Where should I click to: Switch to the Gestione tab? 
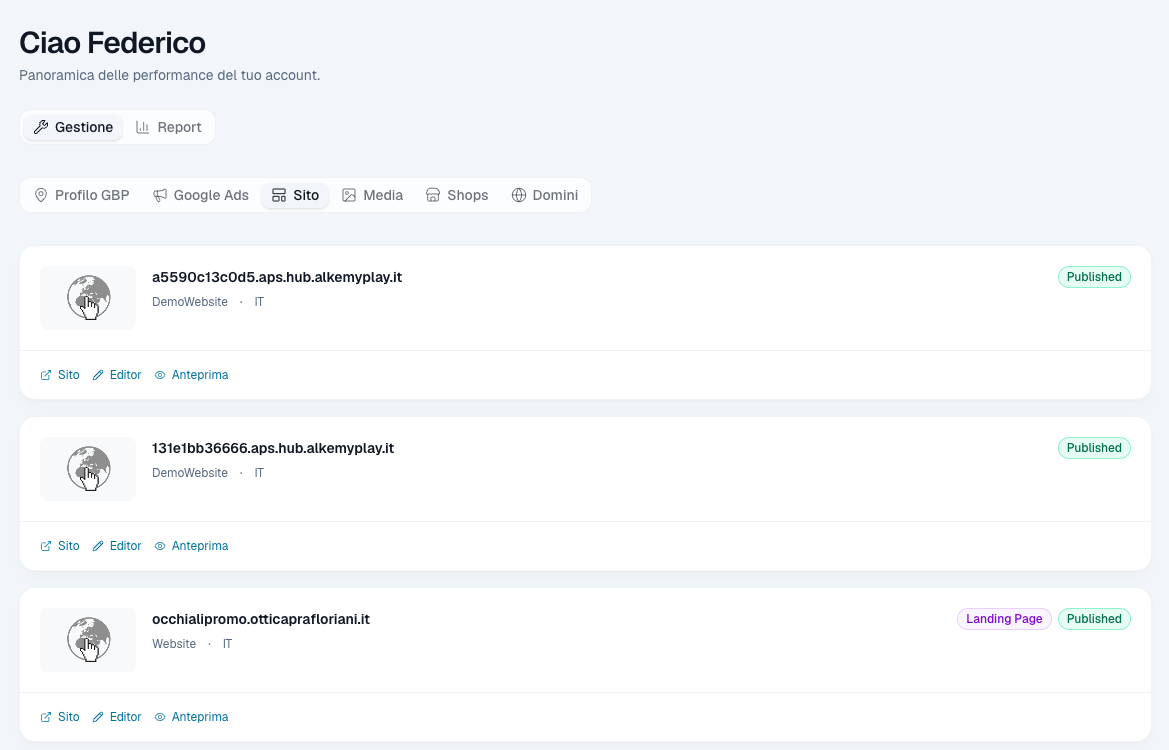pos(73,127)
